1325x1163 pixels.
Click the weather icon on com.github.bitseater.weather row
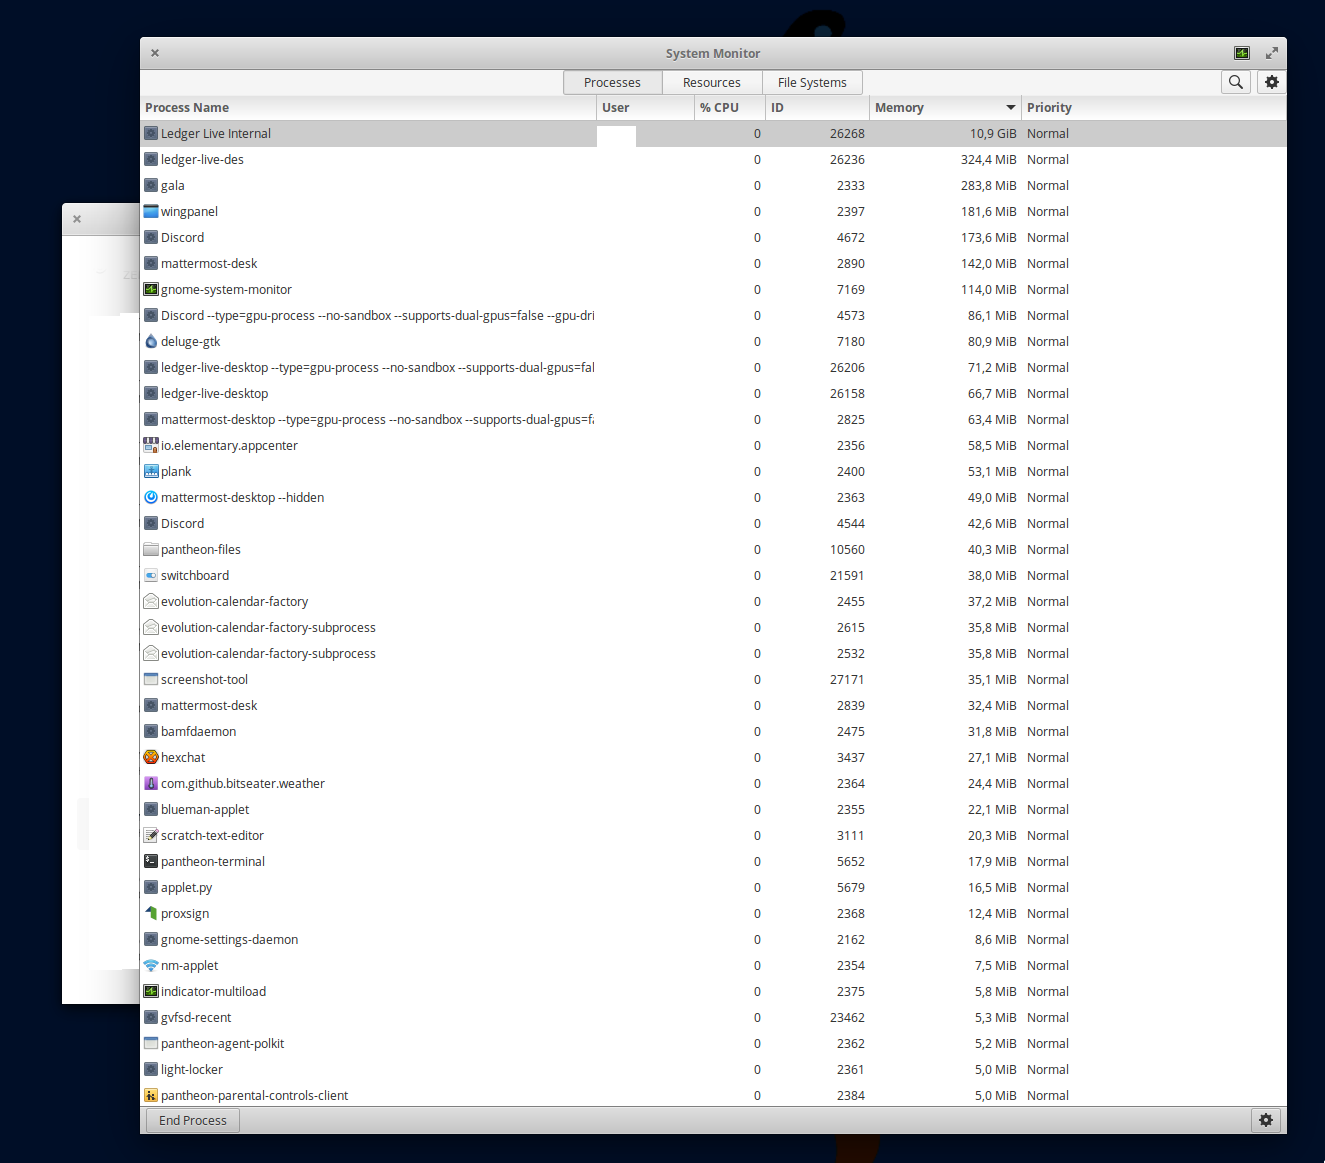(150, 783)
